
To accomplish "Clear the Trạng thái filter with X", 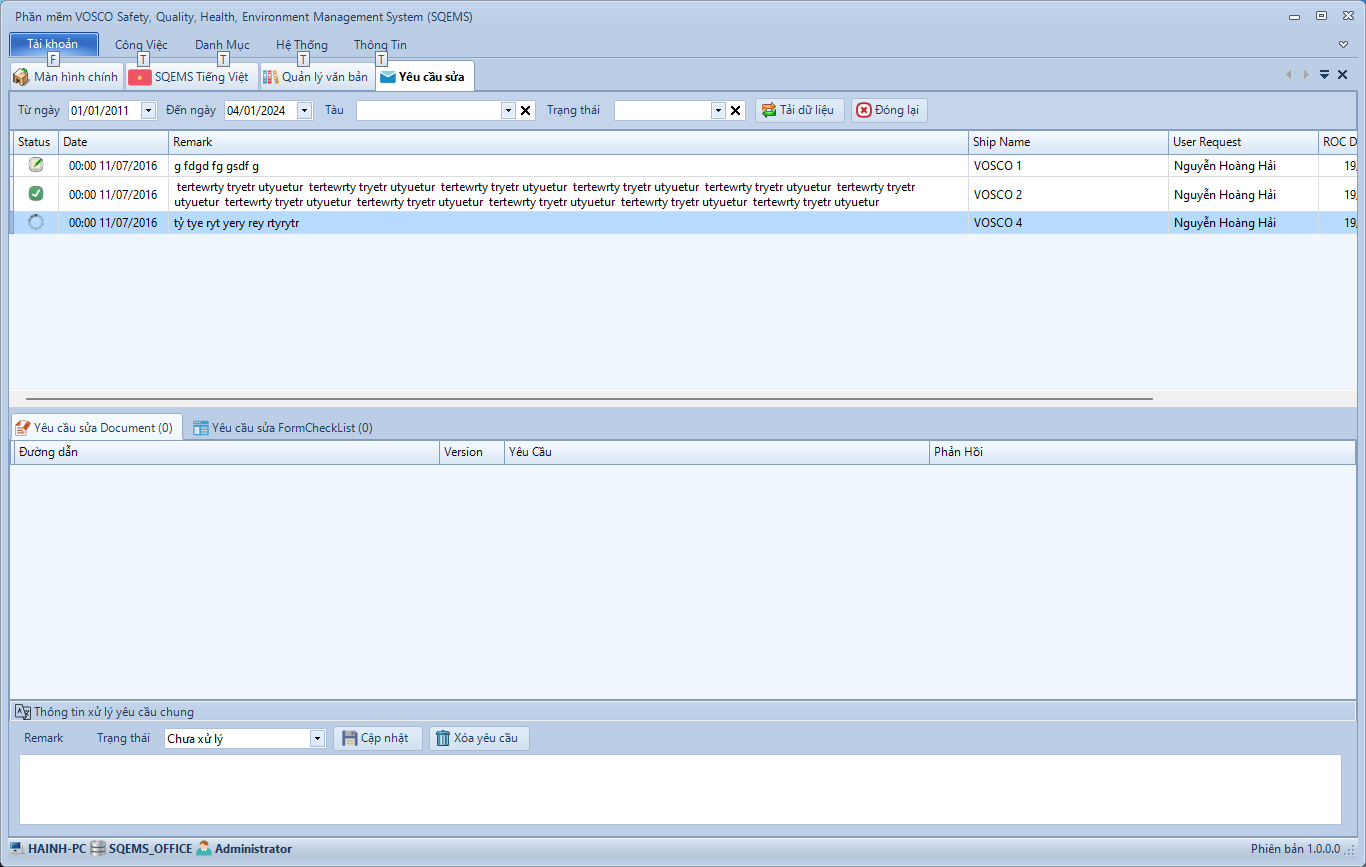I will tap(736, 111).
